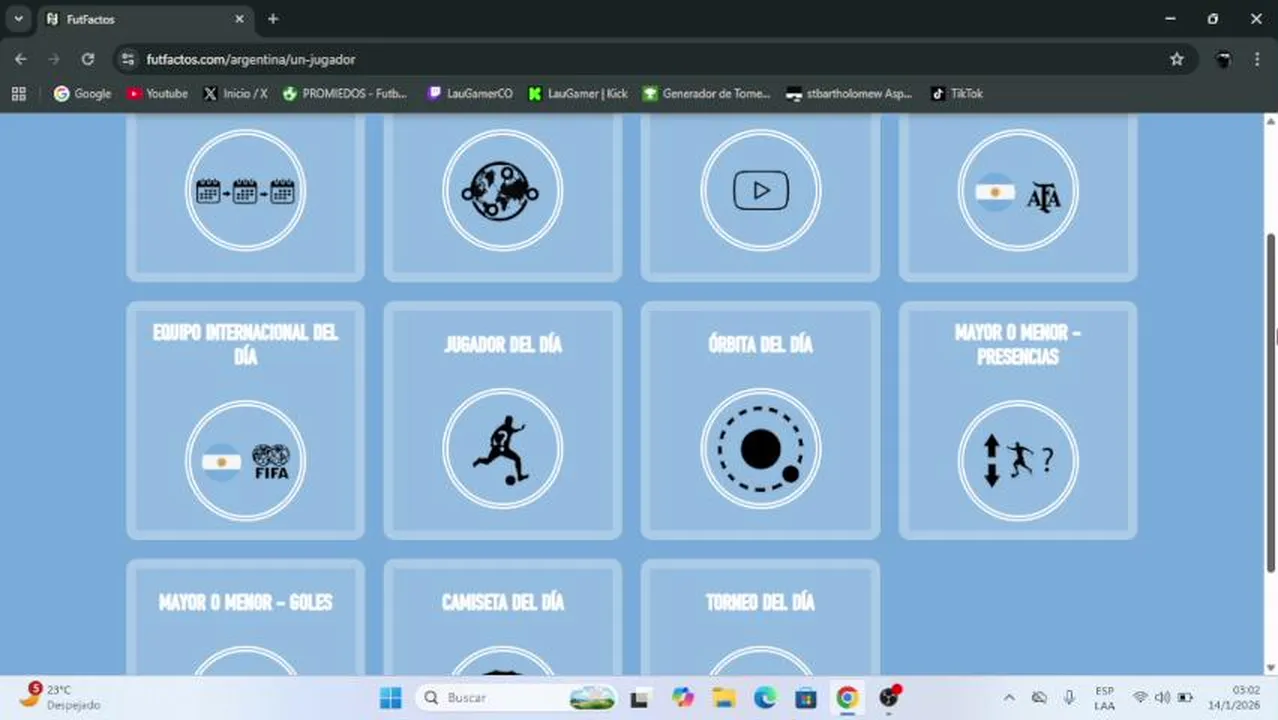This screenshot has height=720, width=1278.
Task: Select the FutFactos browser tab
Action: tap(145, 19)
